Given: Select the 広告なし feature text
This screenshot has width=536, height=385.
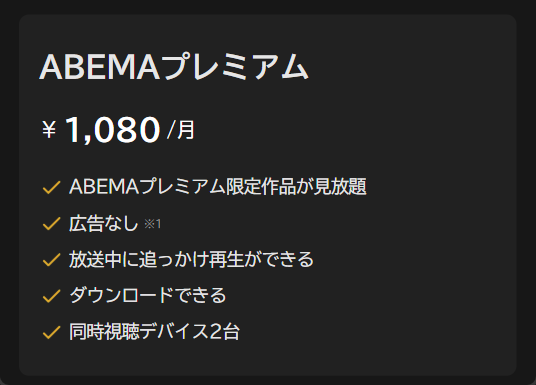Looking at the screenshot, I should [104, 224].
